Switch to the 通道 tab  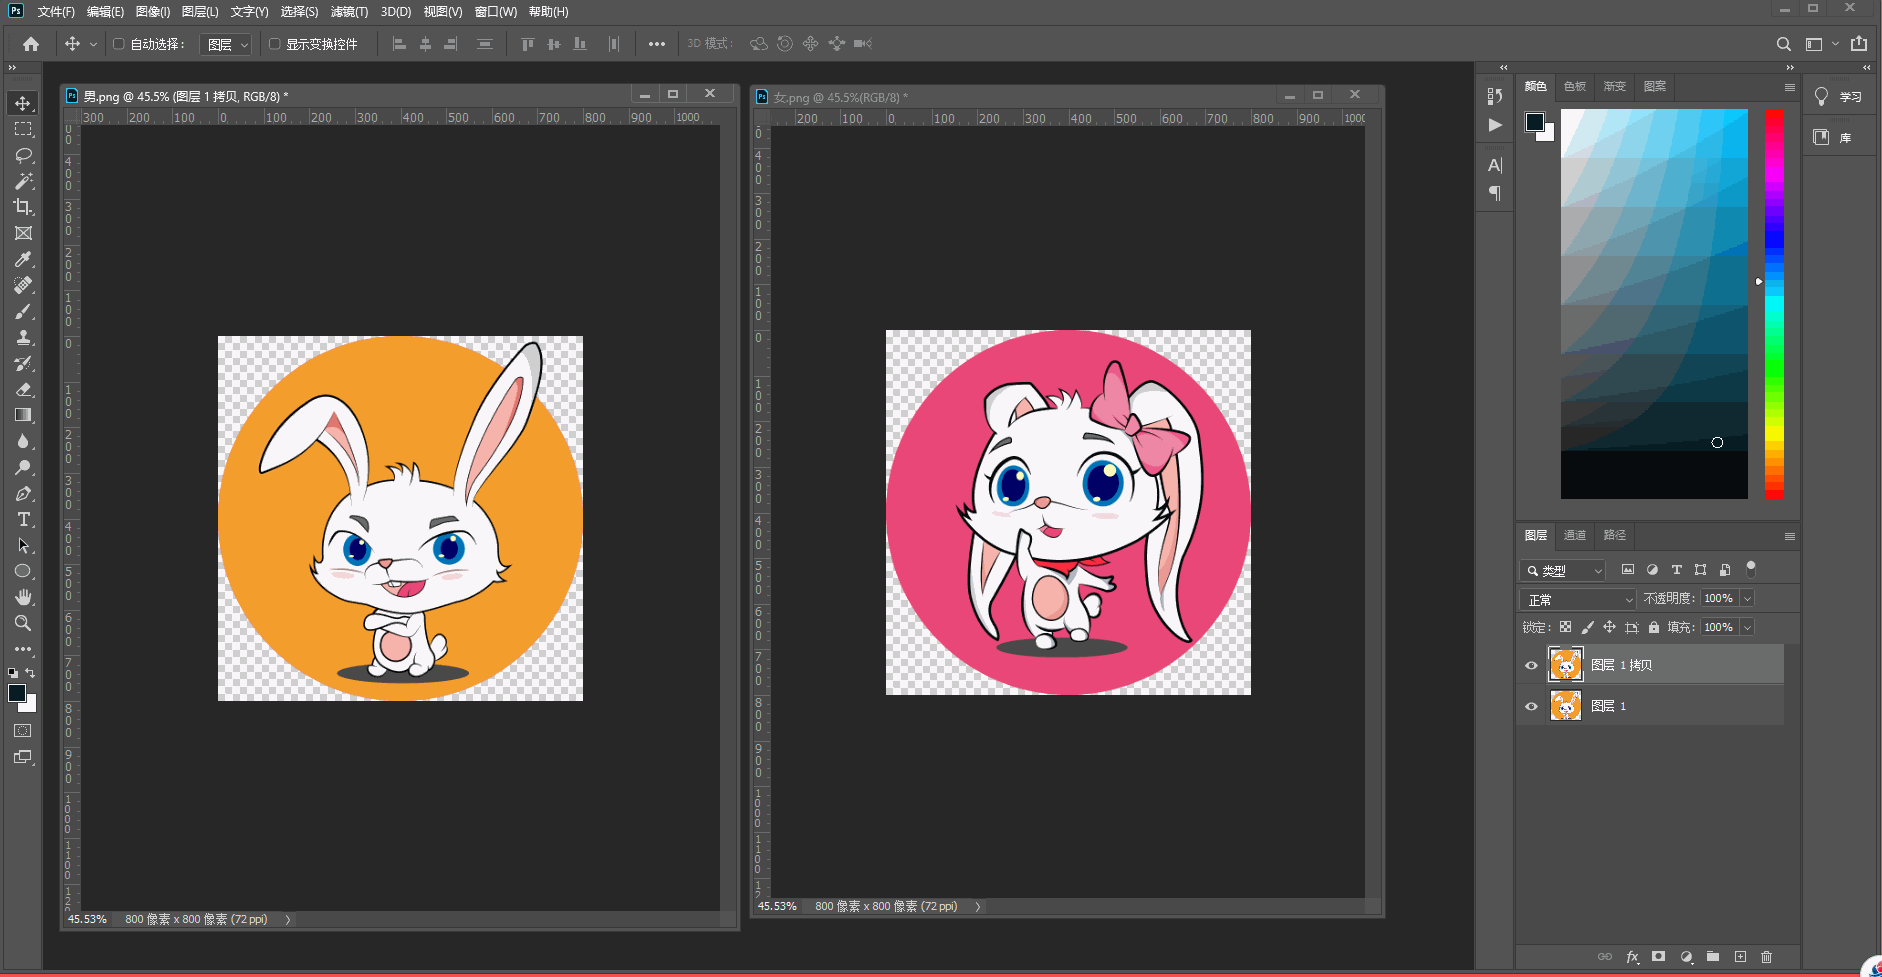pyautogui.click(x=1575, y=535)
